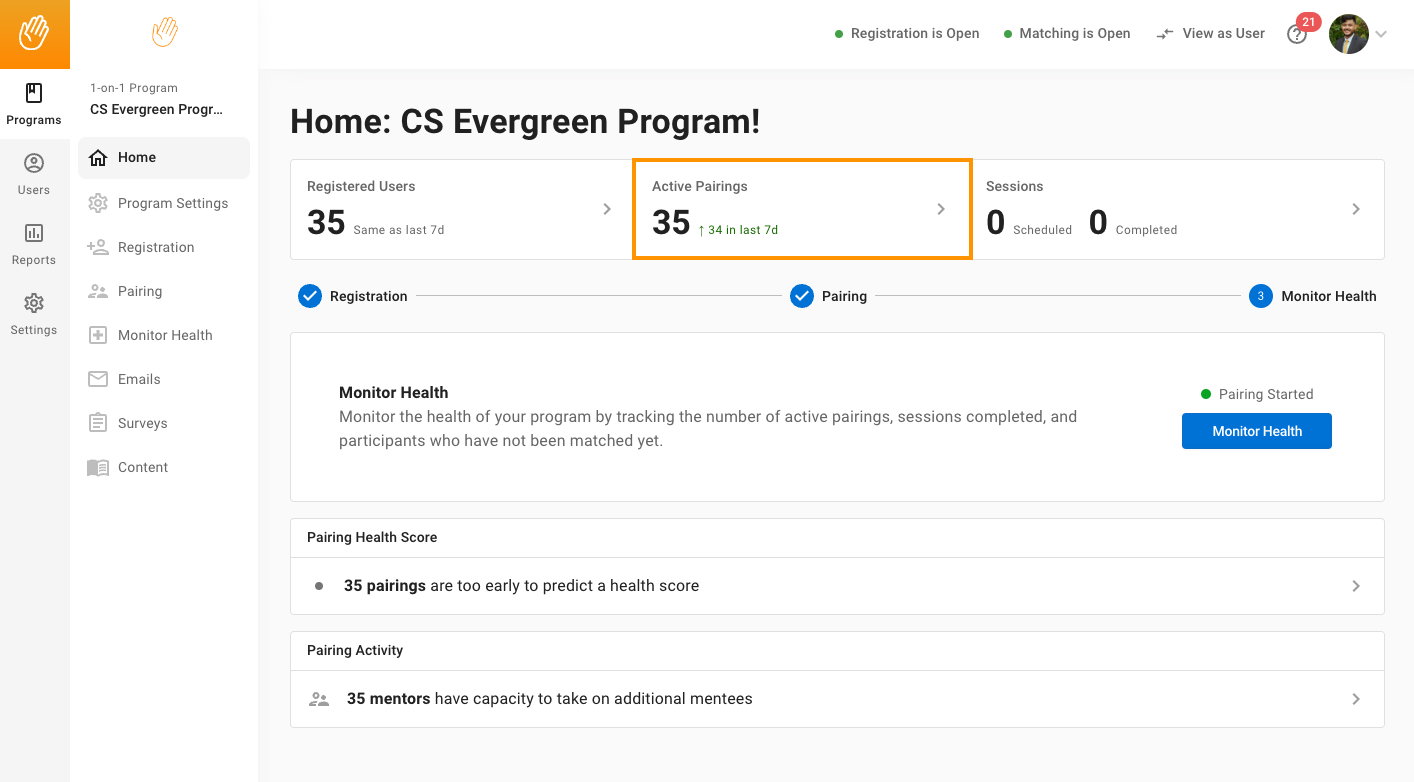Go to Registration in the sidebar
Viewport: 1414px width, 782px height.
click(164, 247)
